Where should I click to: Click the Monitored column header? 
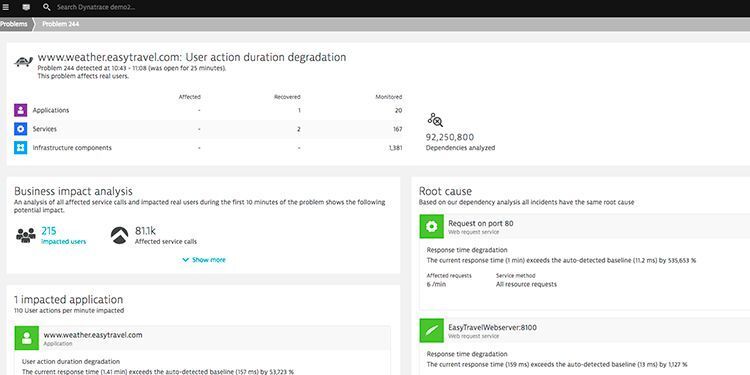point(388,97)
